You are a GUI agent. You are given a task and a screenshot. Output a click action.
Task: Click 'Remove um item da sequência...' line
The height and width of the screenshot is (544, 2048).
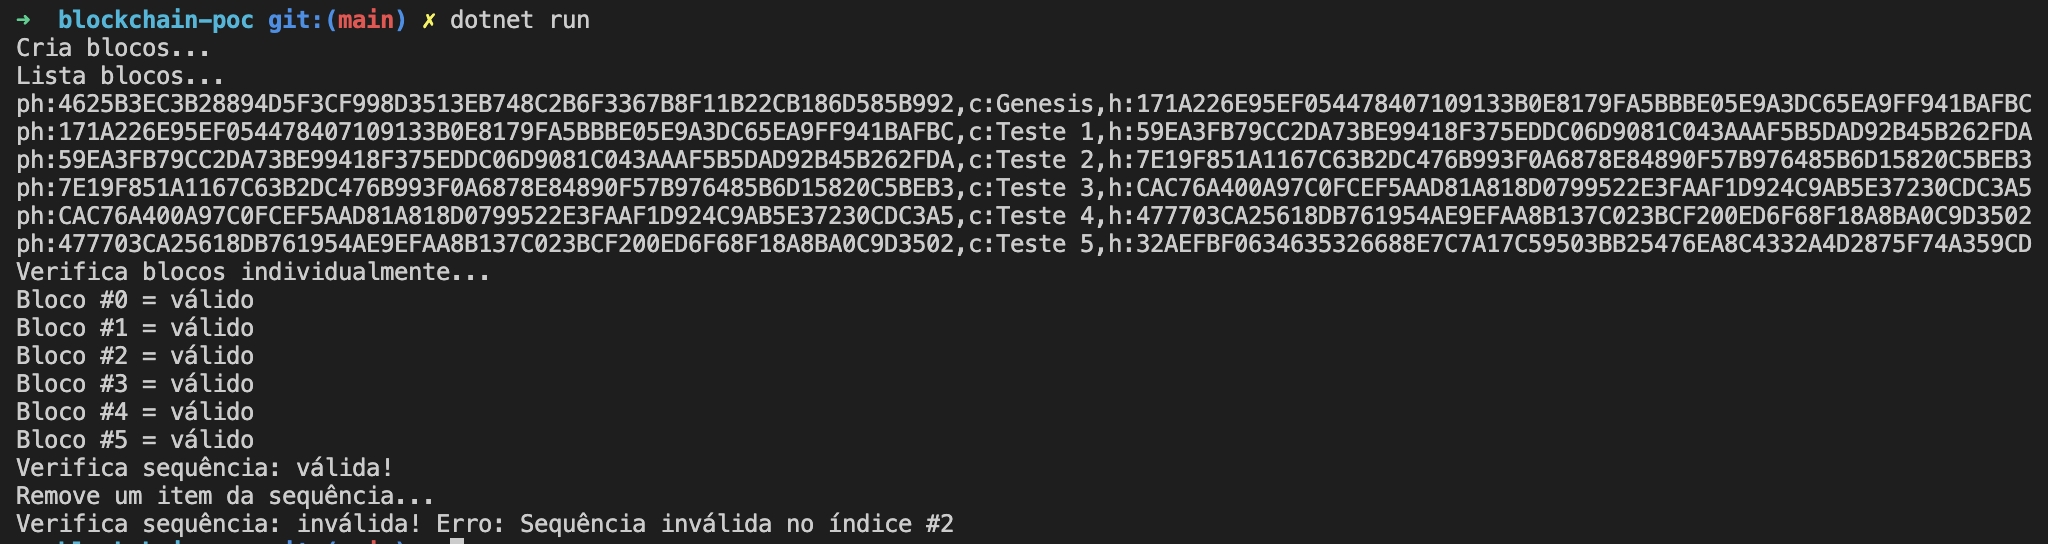click(x=225, y=496)
